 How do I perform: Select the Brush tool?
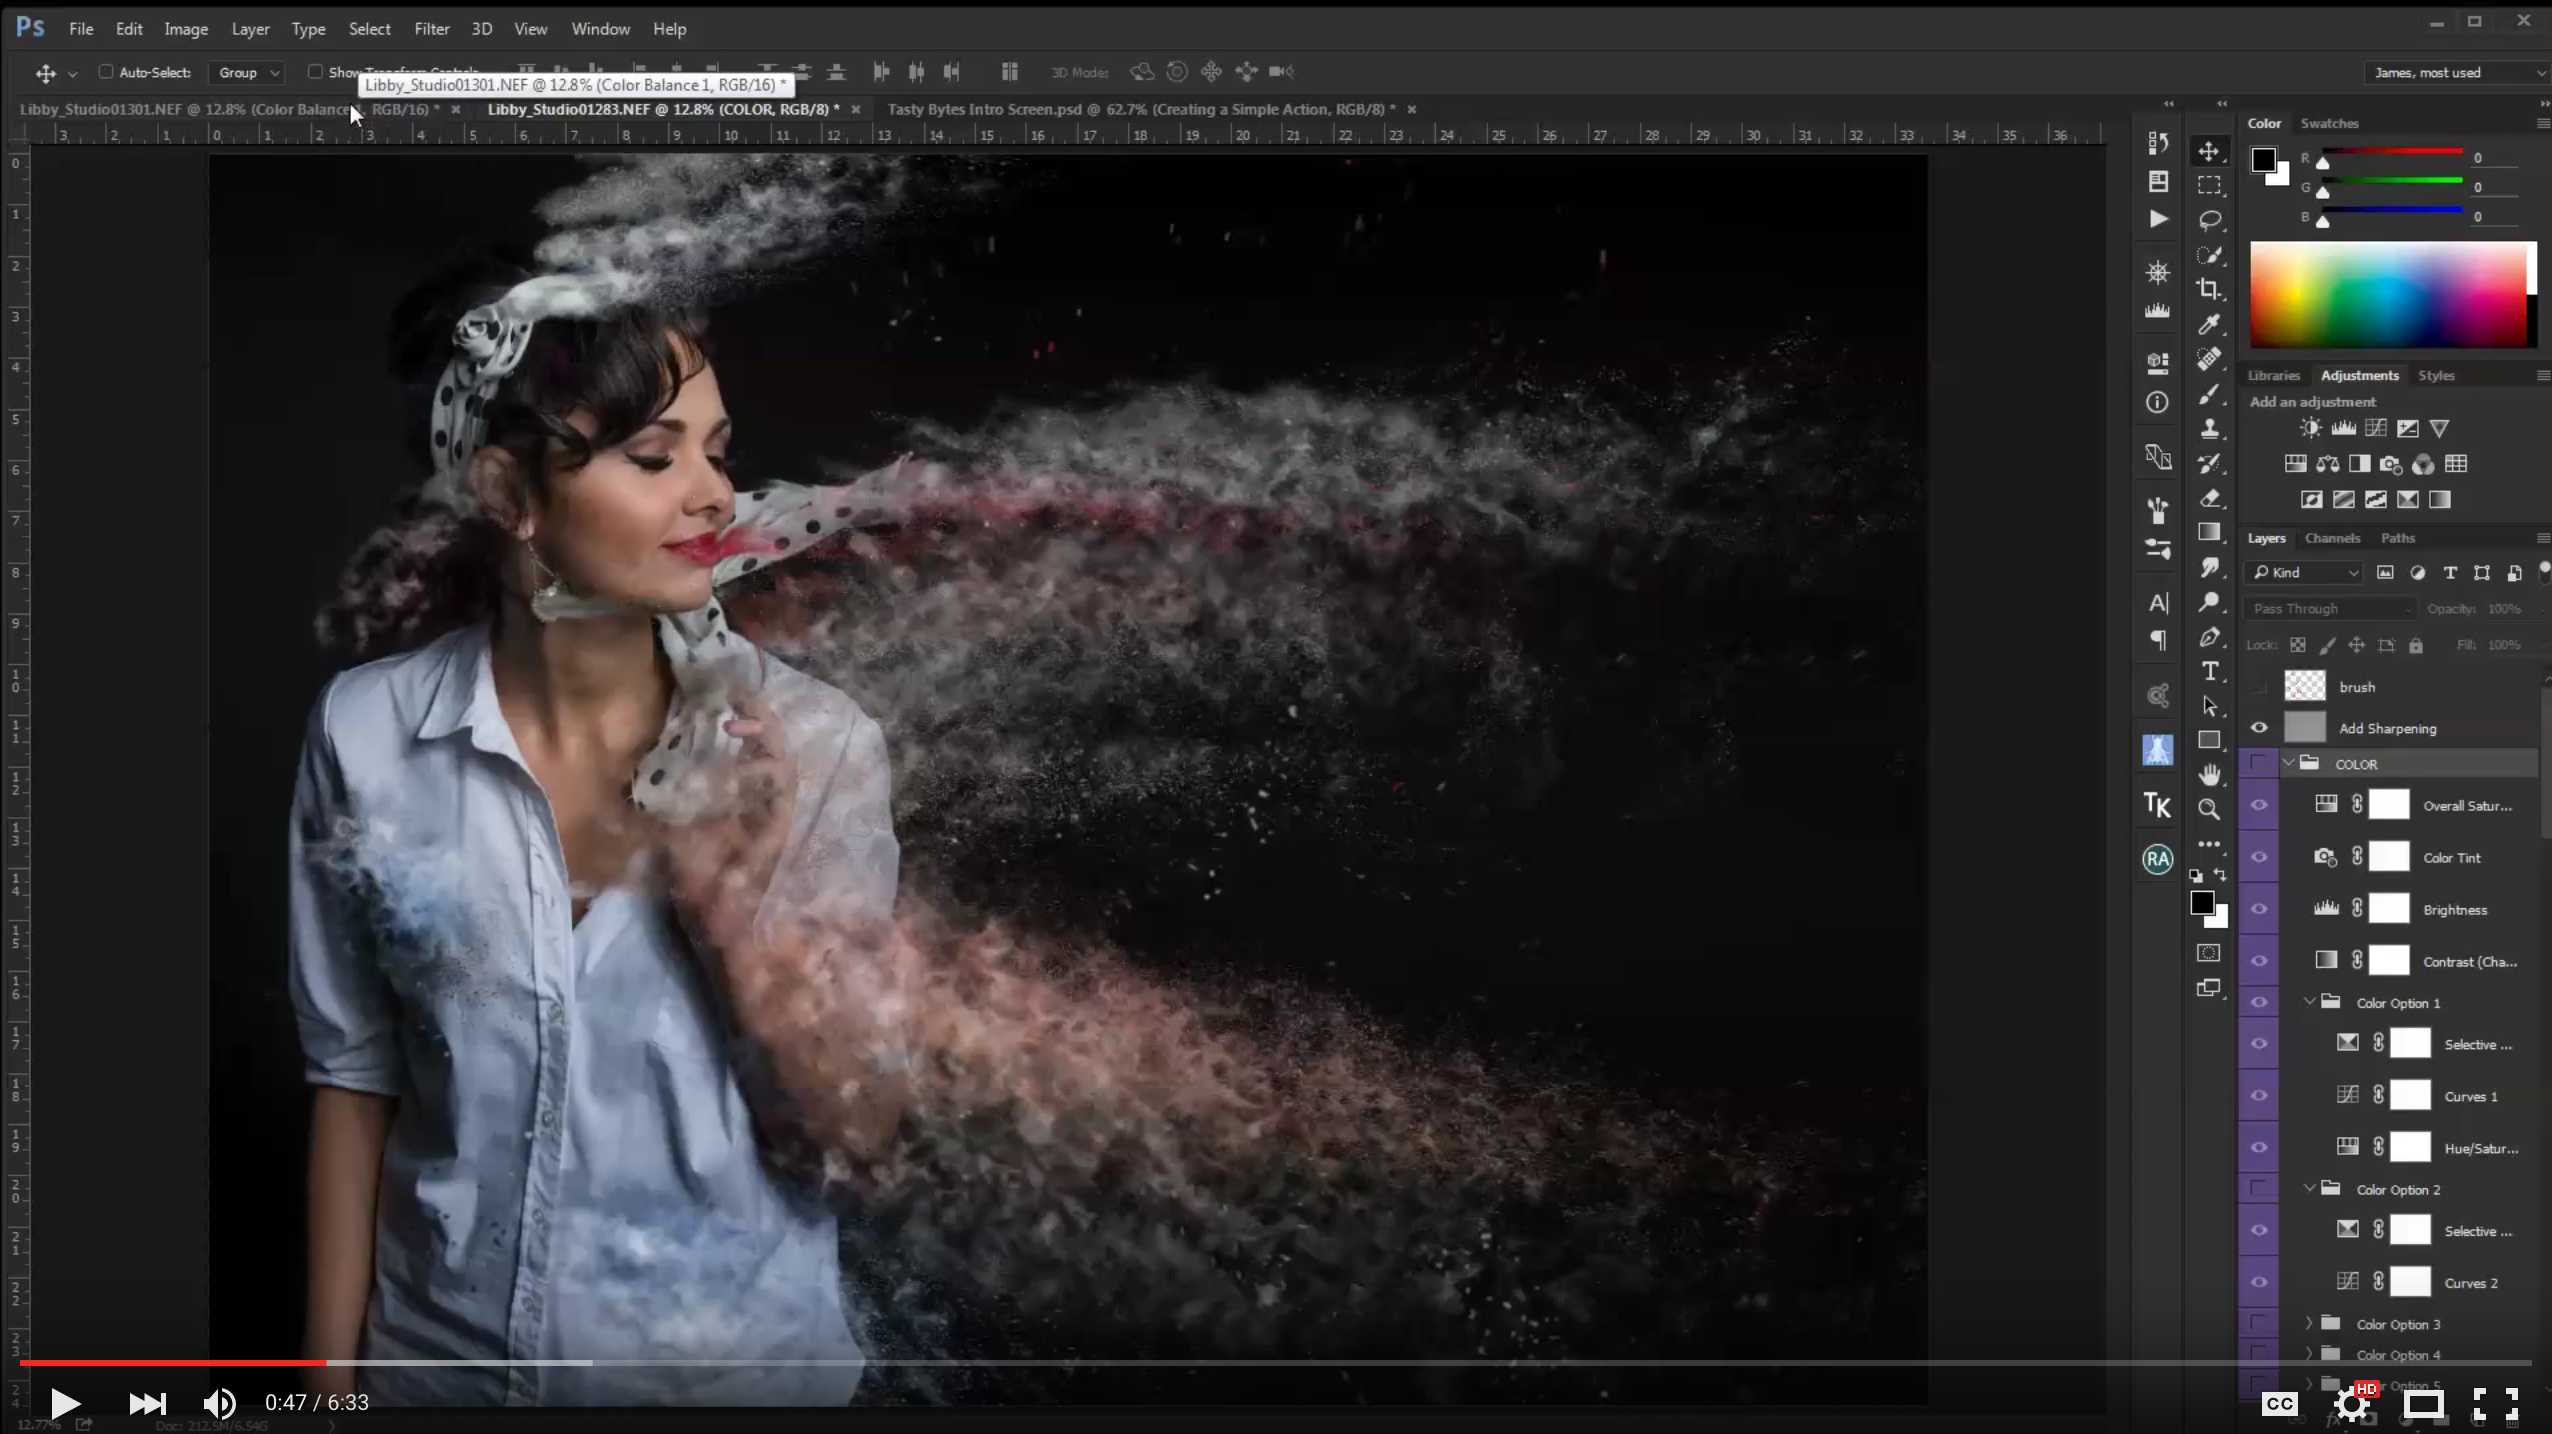coord(2209,394)
